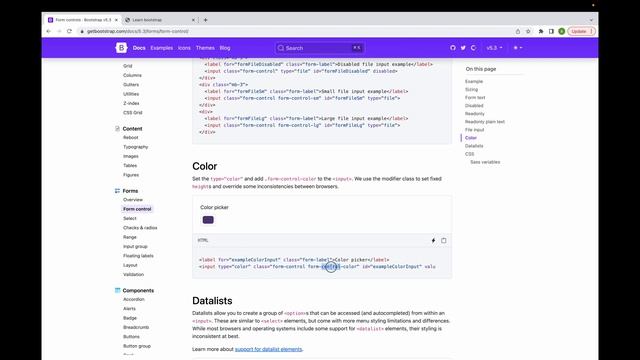Jump to Sass variables section
640x360 pixels.
(485, 162)
